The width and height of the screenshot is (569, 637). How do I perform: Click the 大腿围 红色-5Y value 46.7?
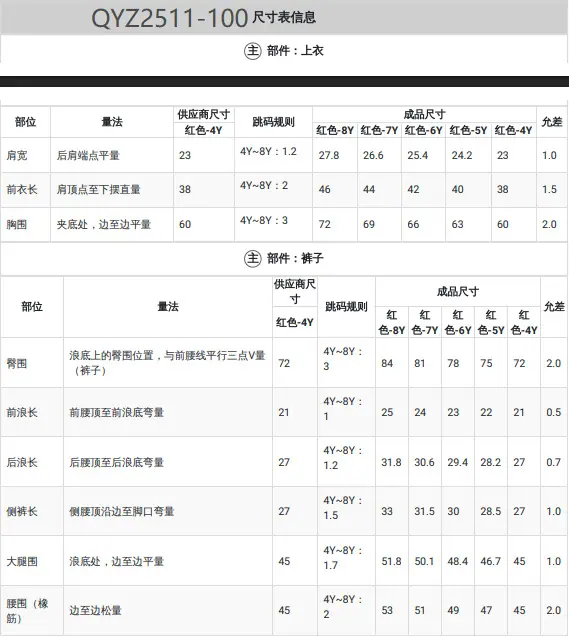click(491, 561)
